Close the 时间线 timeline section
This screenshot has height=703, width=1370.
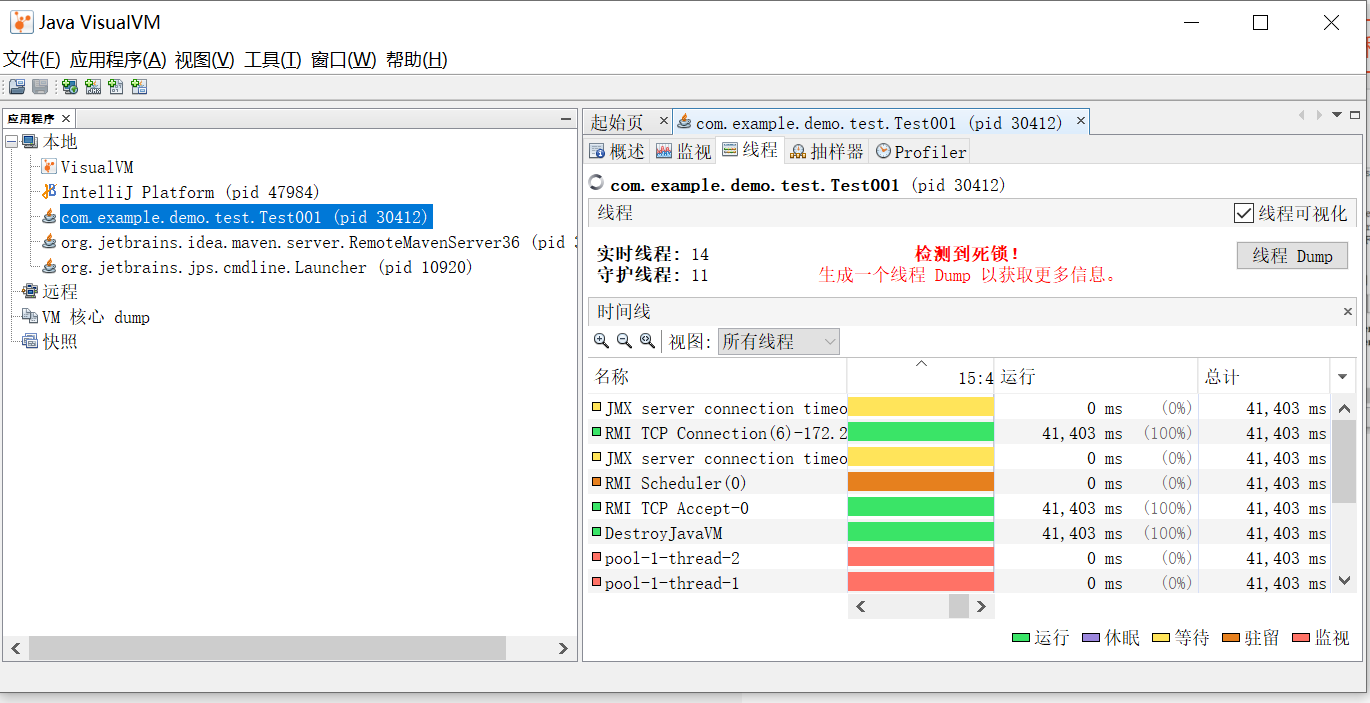1348,312
